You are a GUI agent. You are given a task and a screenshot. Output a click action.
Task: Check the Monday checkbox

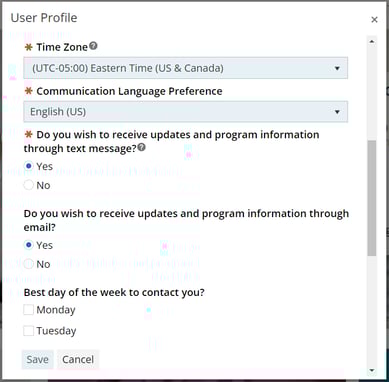(28, 310)
